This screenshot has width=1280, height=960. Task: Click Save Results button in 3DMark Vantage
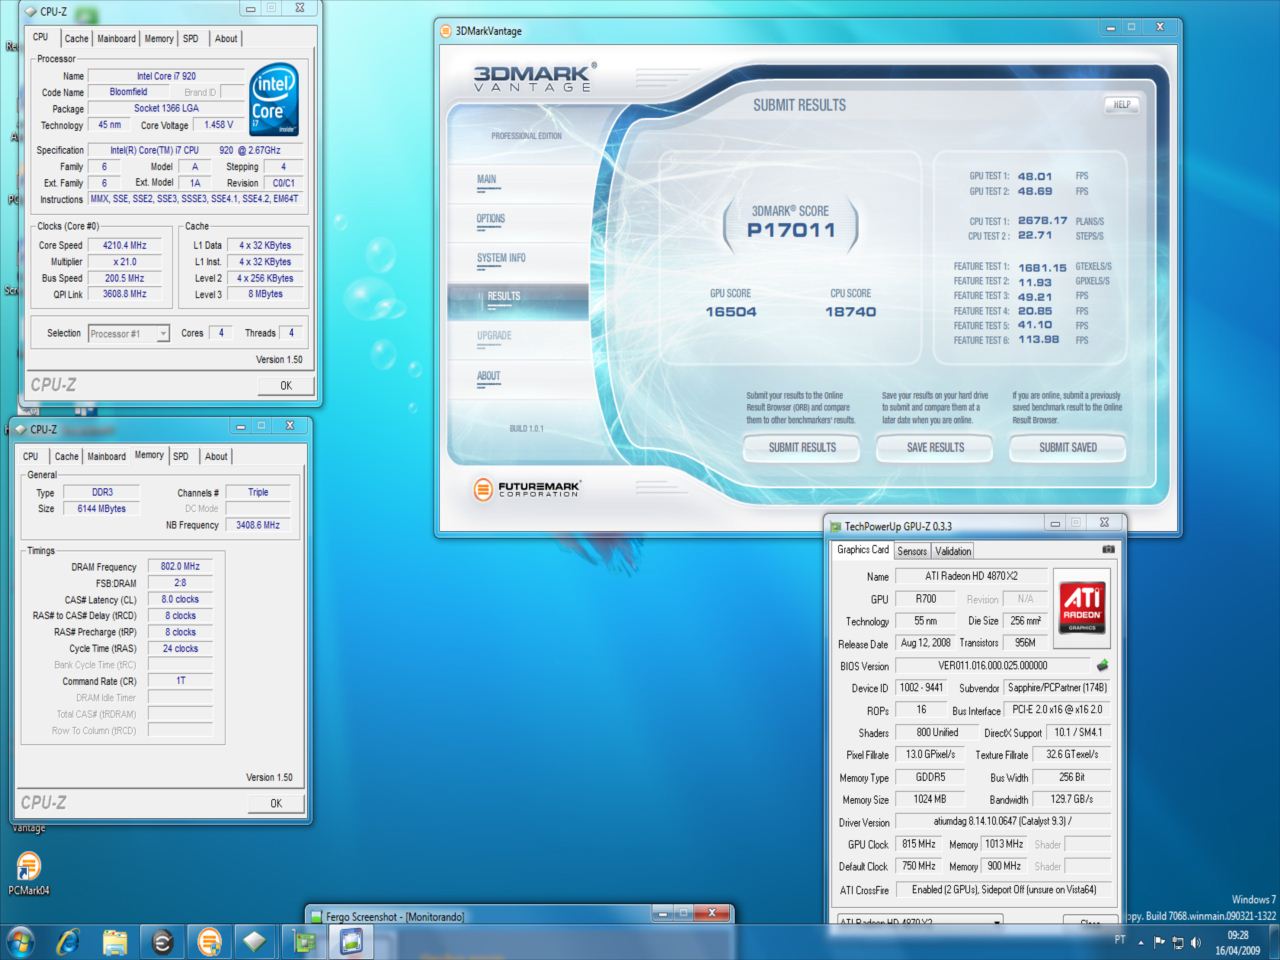pos(935,448)
